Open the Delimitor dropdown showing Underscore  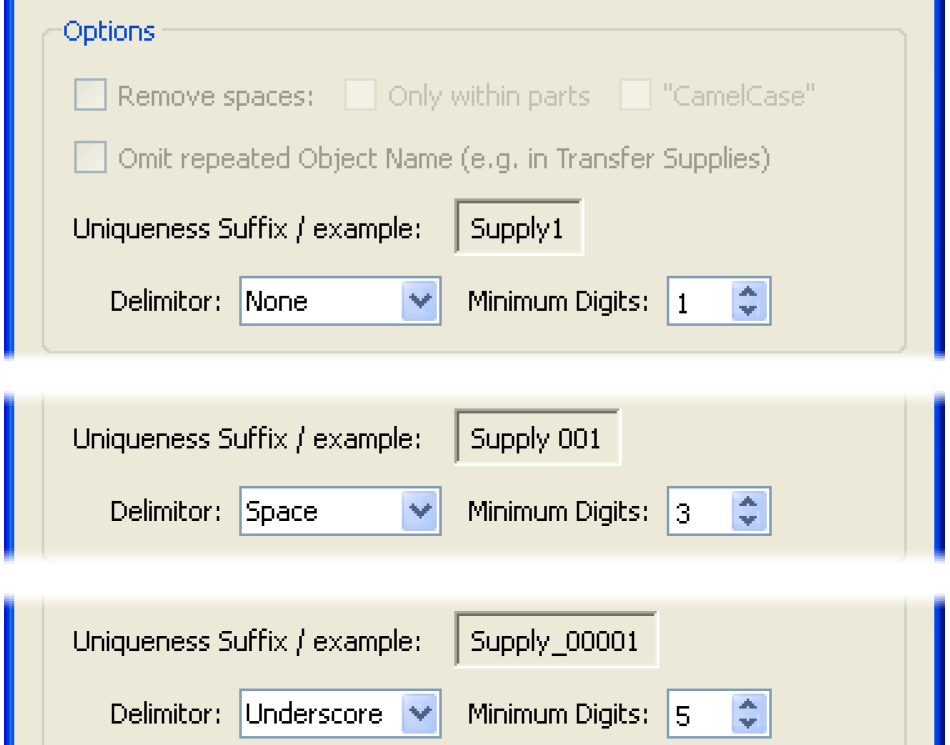(421, 714)
